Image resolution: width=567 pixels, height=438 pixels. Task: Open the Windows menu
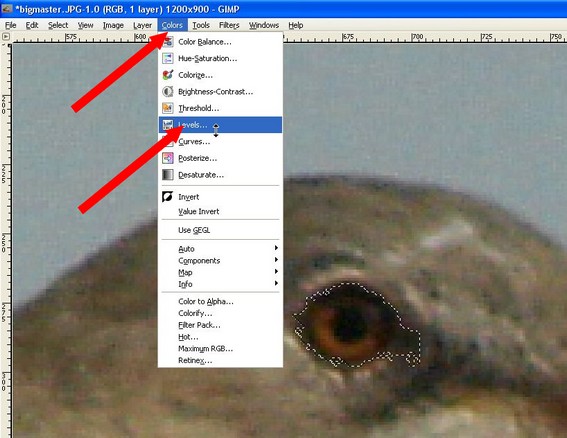(x=264, y=25)
